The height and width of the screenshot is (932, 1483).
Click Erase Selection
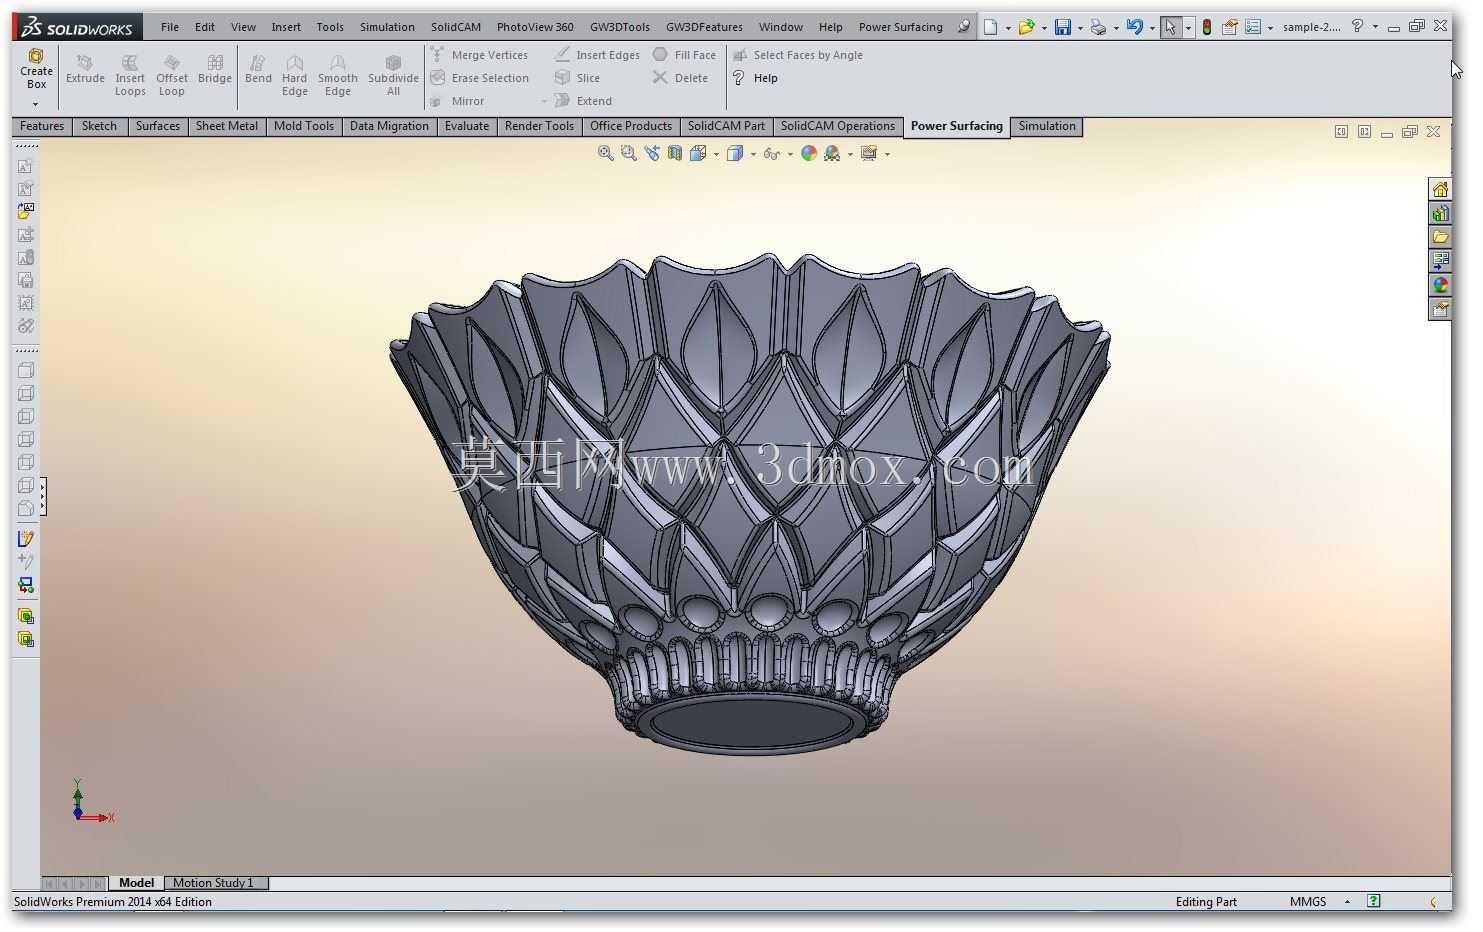pyautogui.click(x=480, y=78)
